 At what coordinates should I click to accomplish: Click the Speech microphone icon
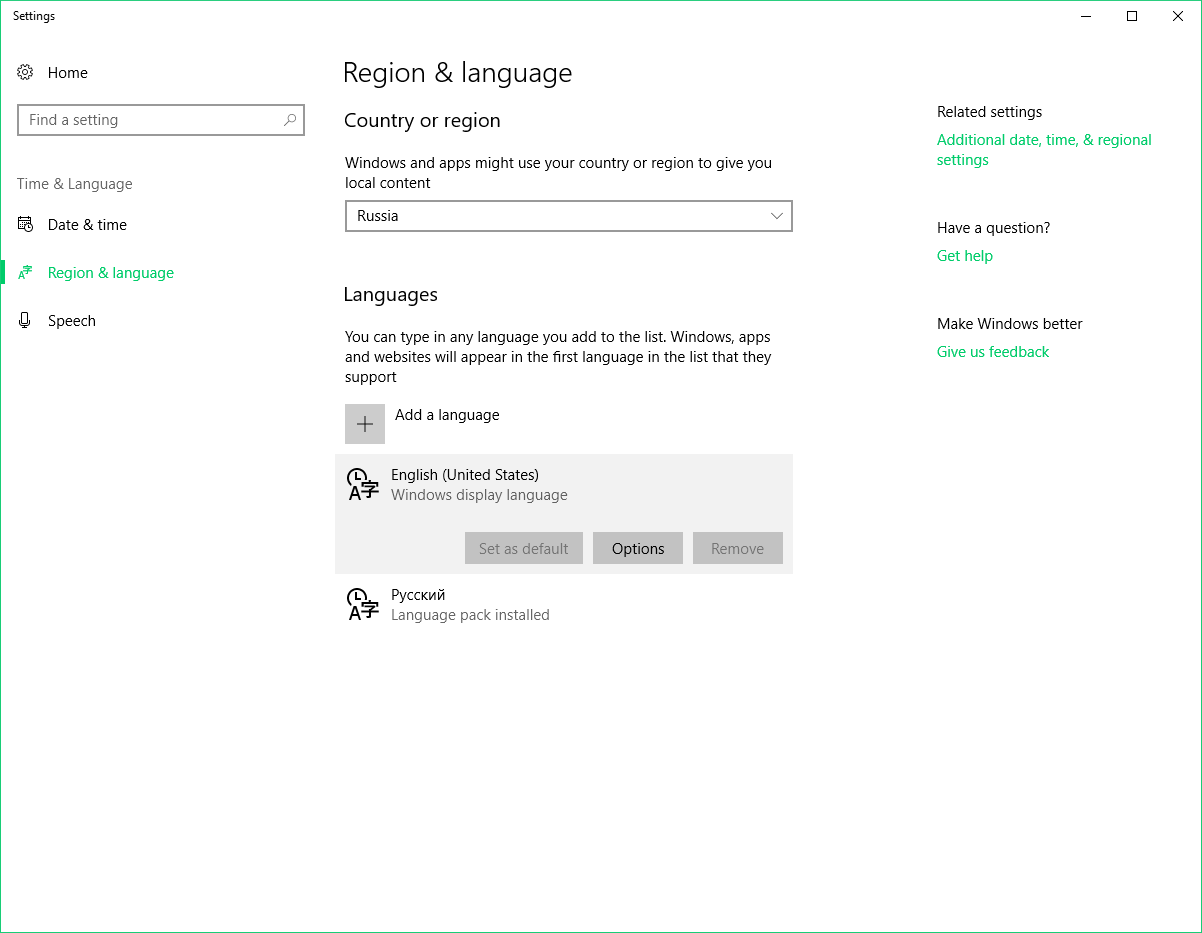pyautogui.click(x=26, y=320)
